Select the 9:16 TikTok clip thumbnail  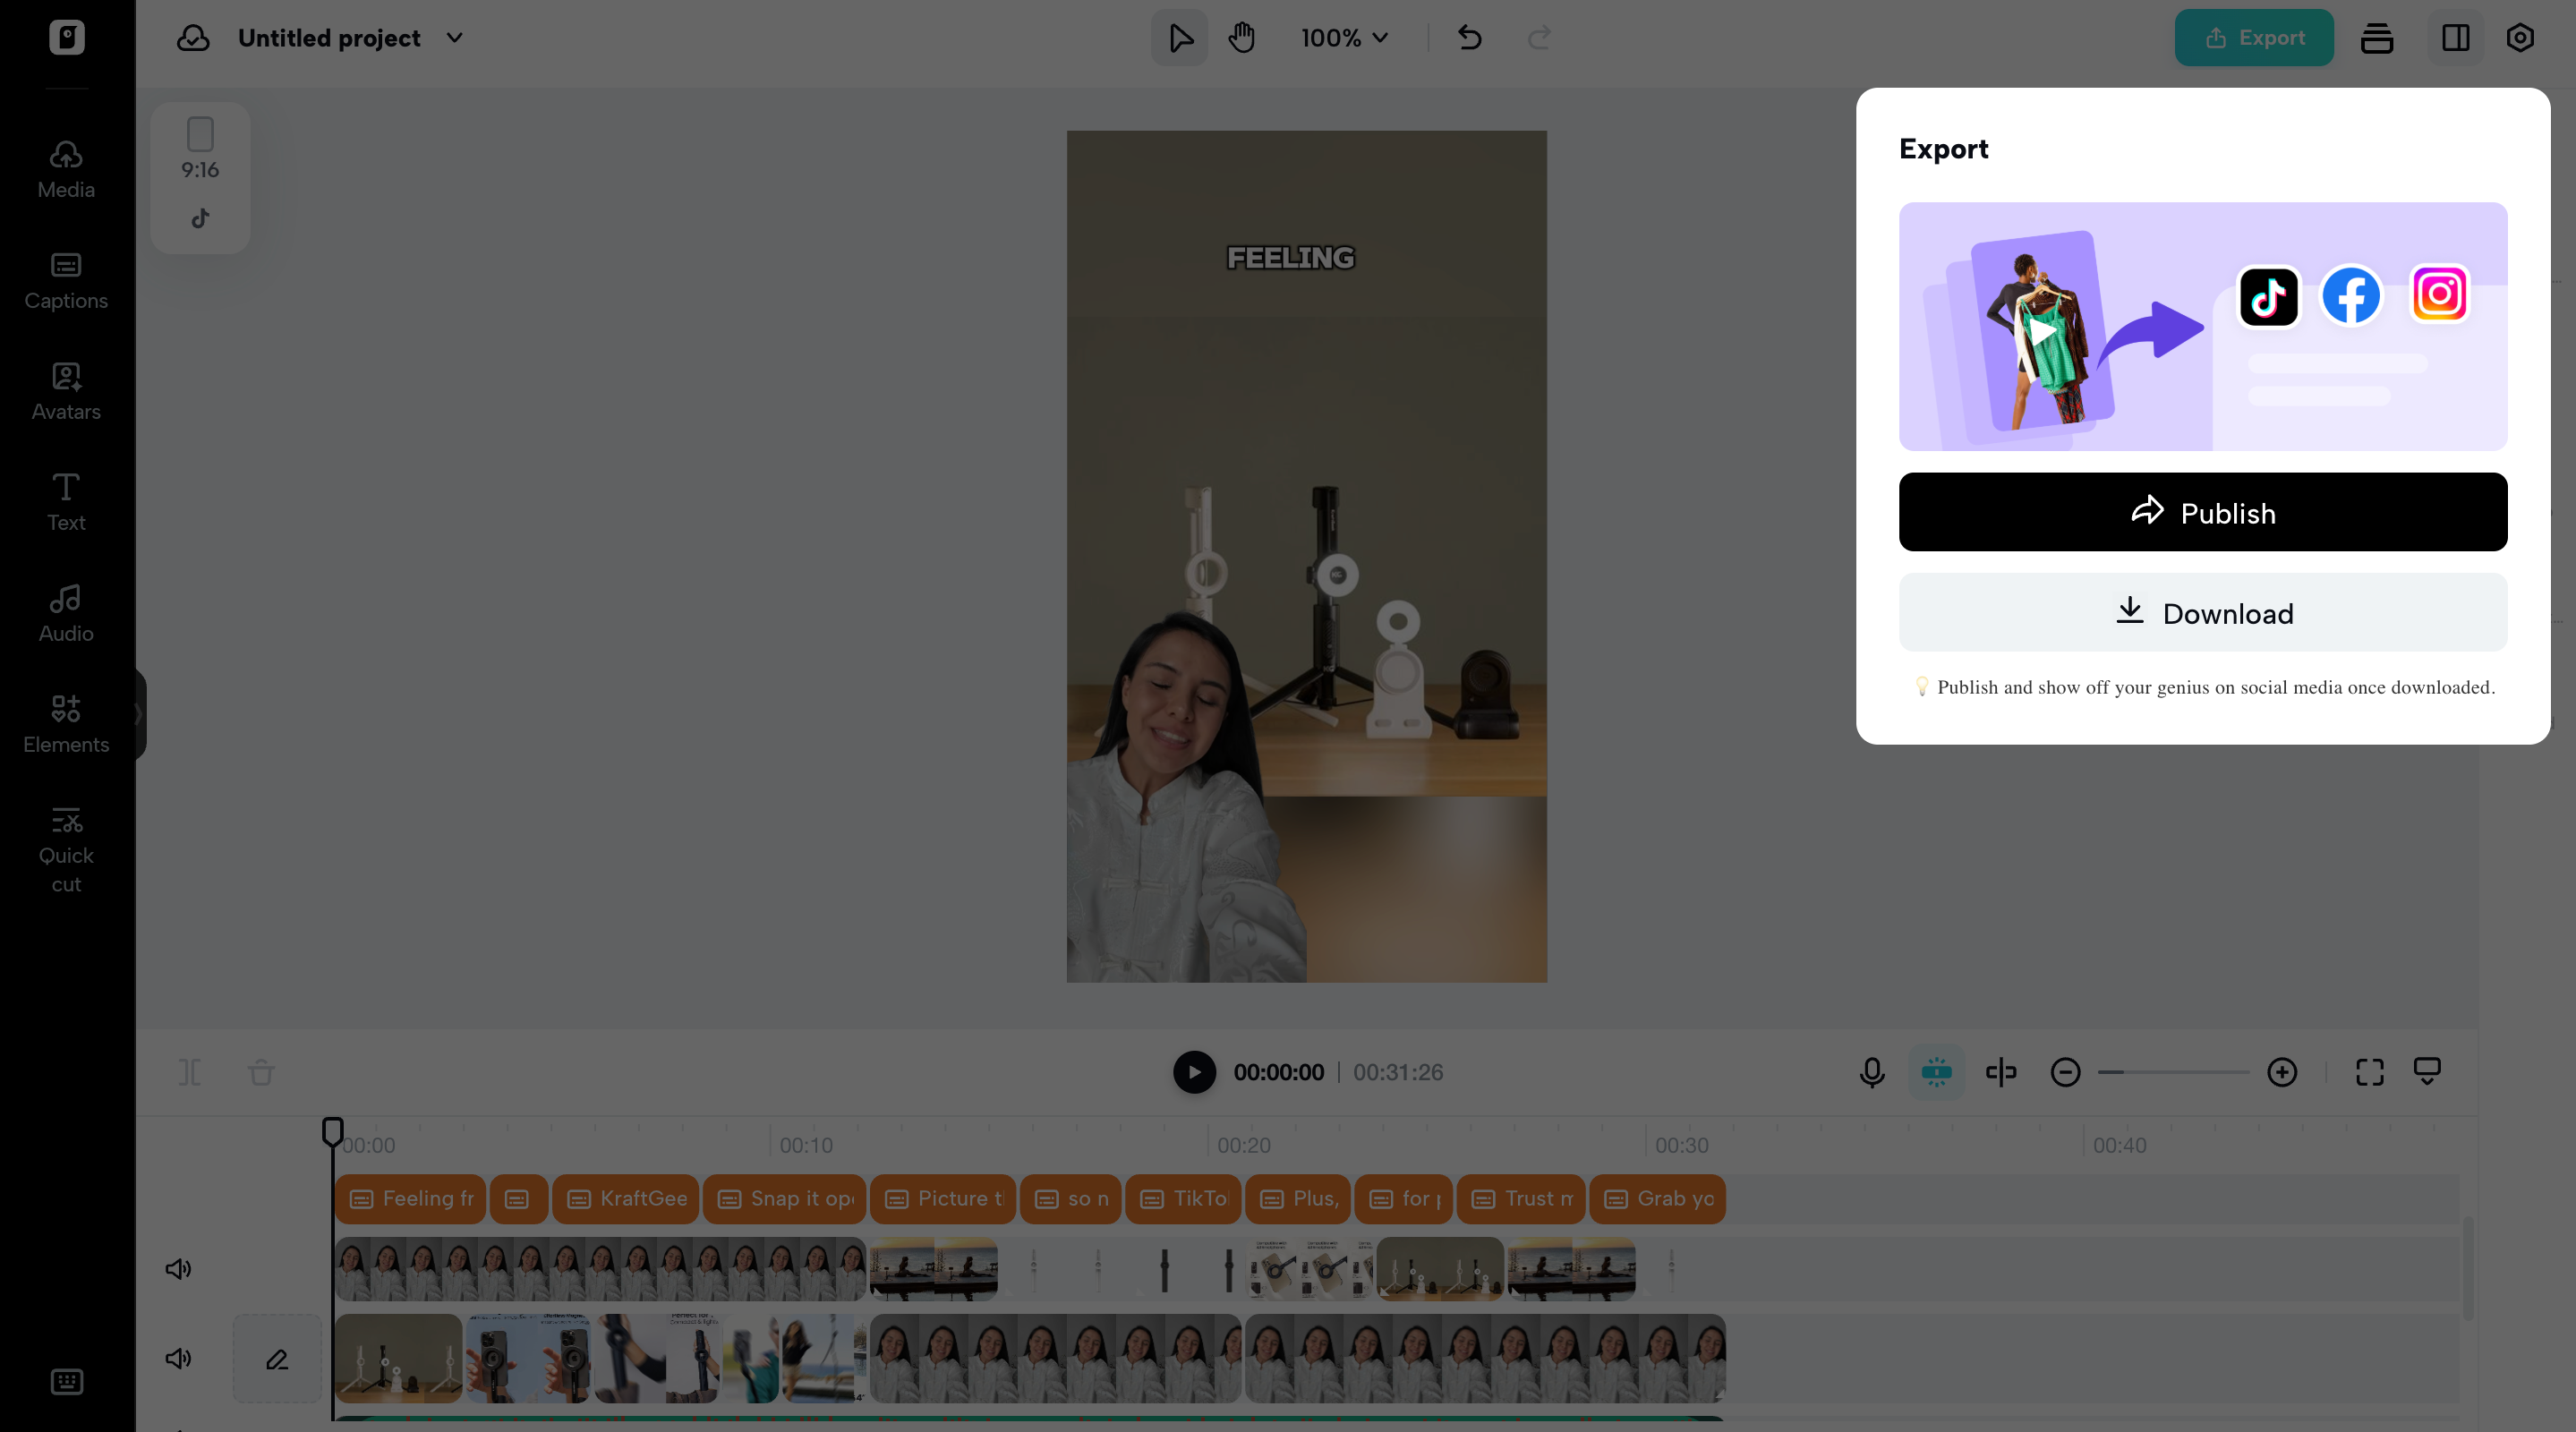[x=200, y=177]
